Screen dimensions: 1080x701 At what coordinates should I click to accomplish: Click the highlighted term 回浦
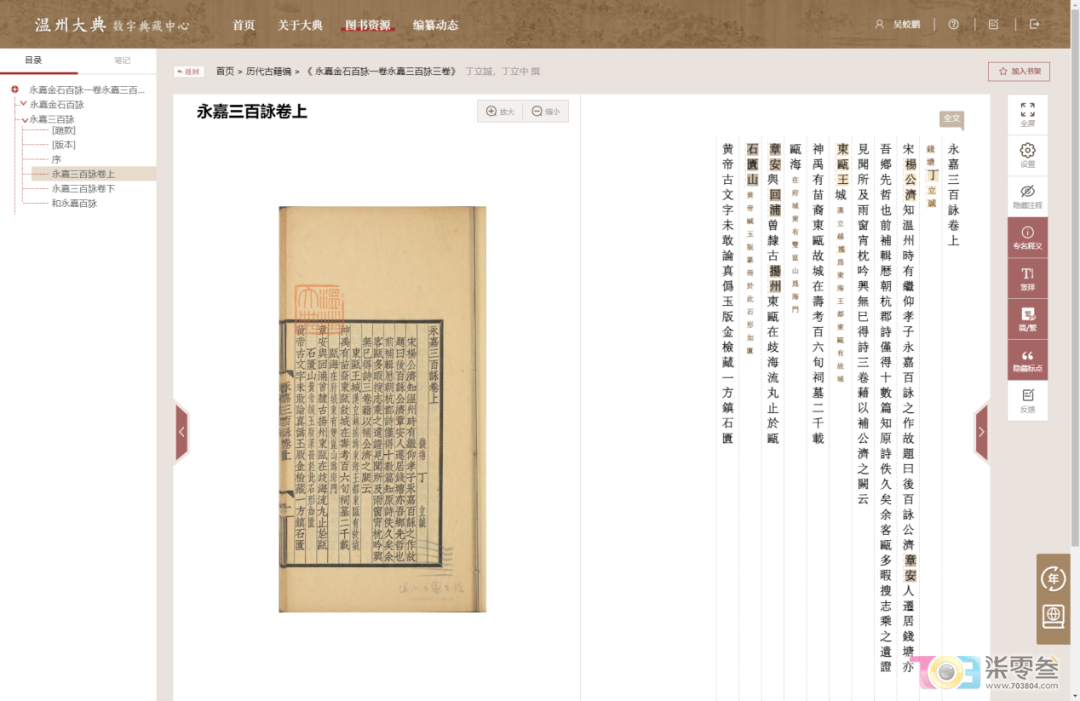(775, 202)
